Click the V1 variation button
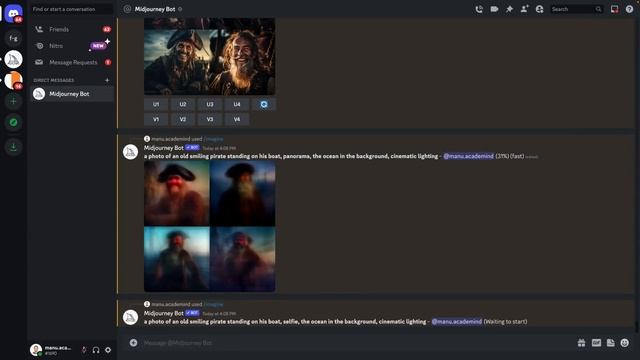Image resolution: width=640 pixels, height=360 pixels. 156,120
